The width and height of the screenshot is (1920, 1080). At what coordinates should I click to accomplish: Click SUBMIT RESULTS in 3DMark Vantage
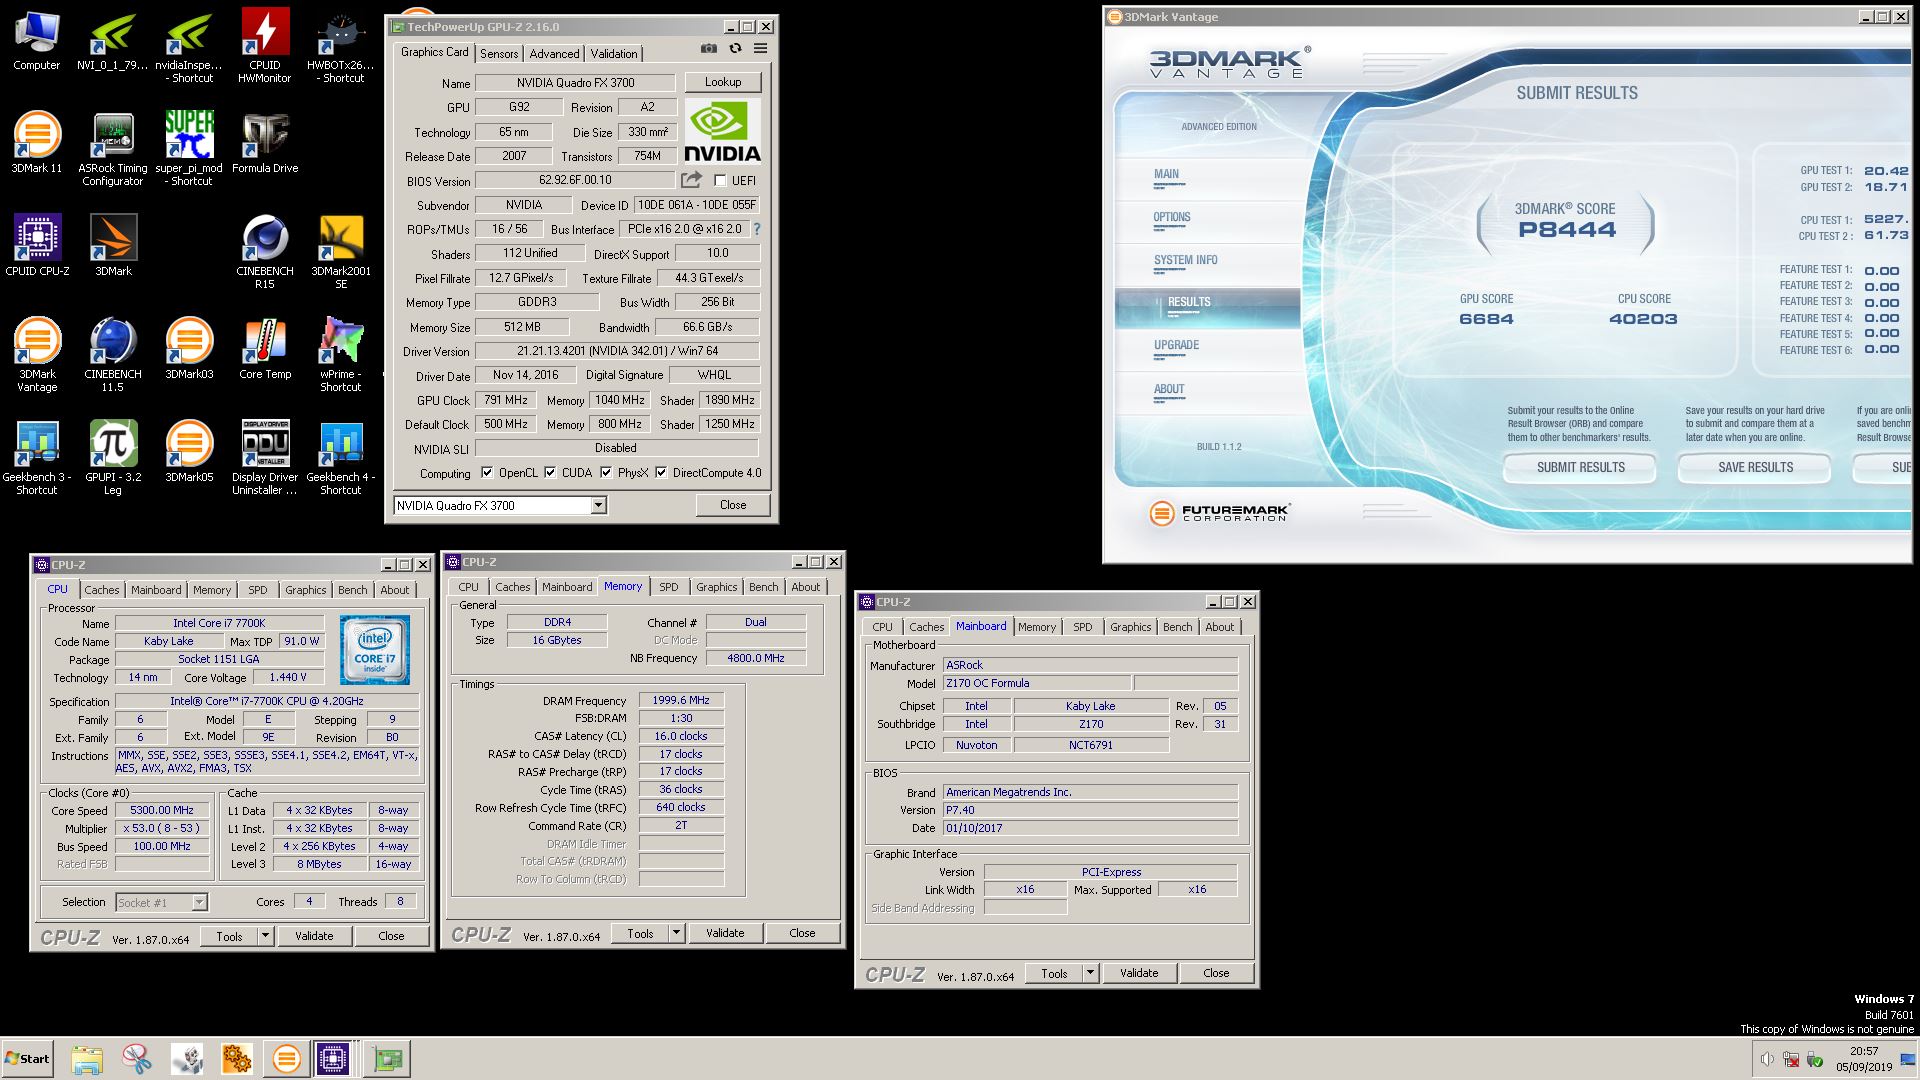pyautogui.click(x=1580, y=467)
